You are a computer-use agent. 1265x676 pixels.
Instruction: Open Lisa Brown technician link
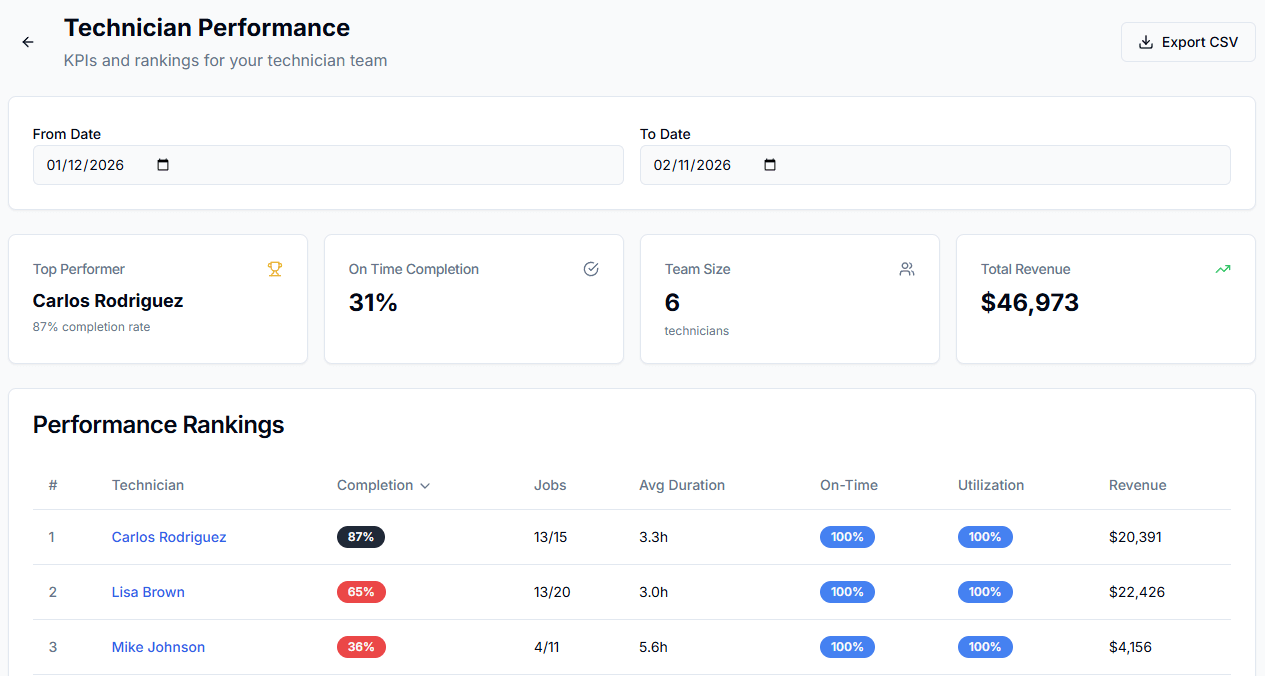pos(148,592)
